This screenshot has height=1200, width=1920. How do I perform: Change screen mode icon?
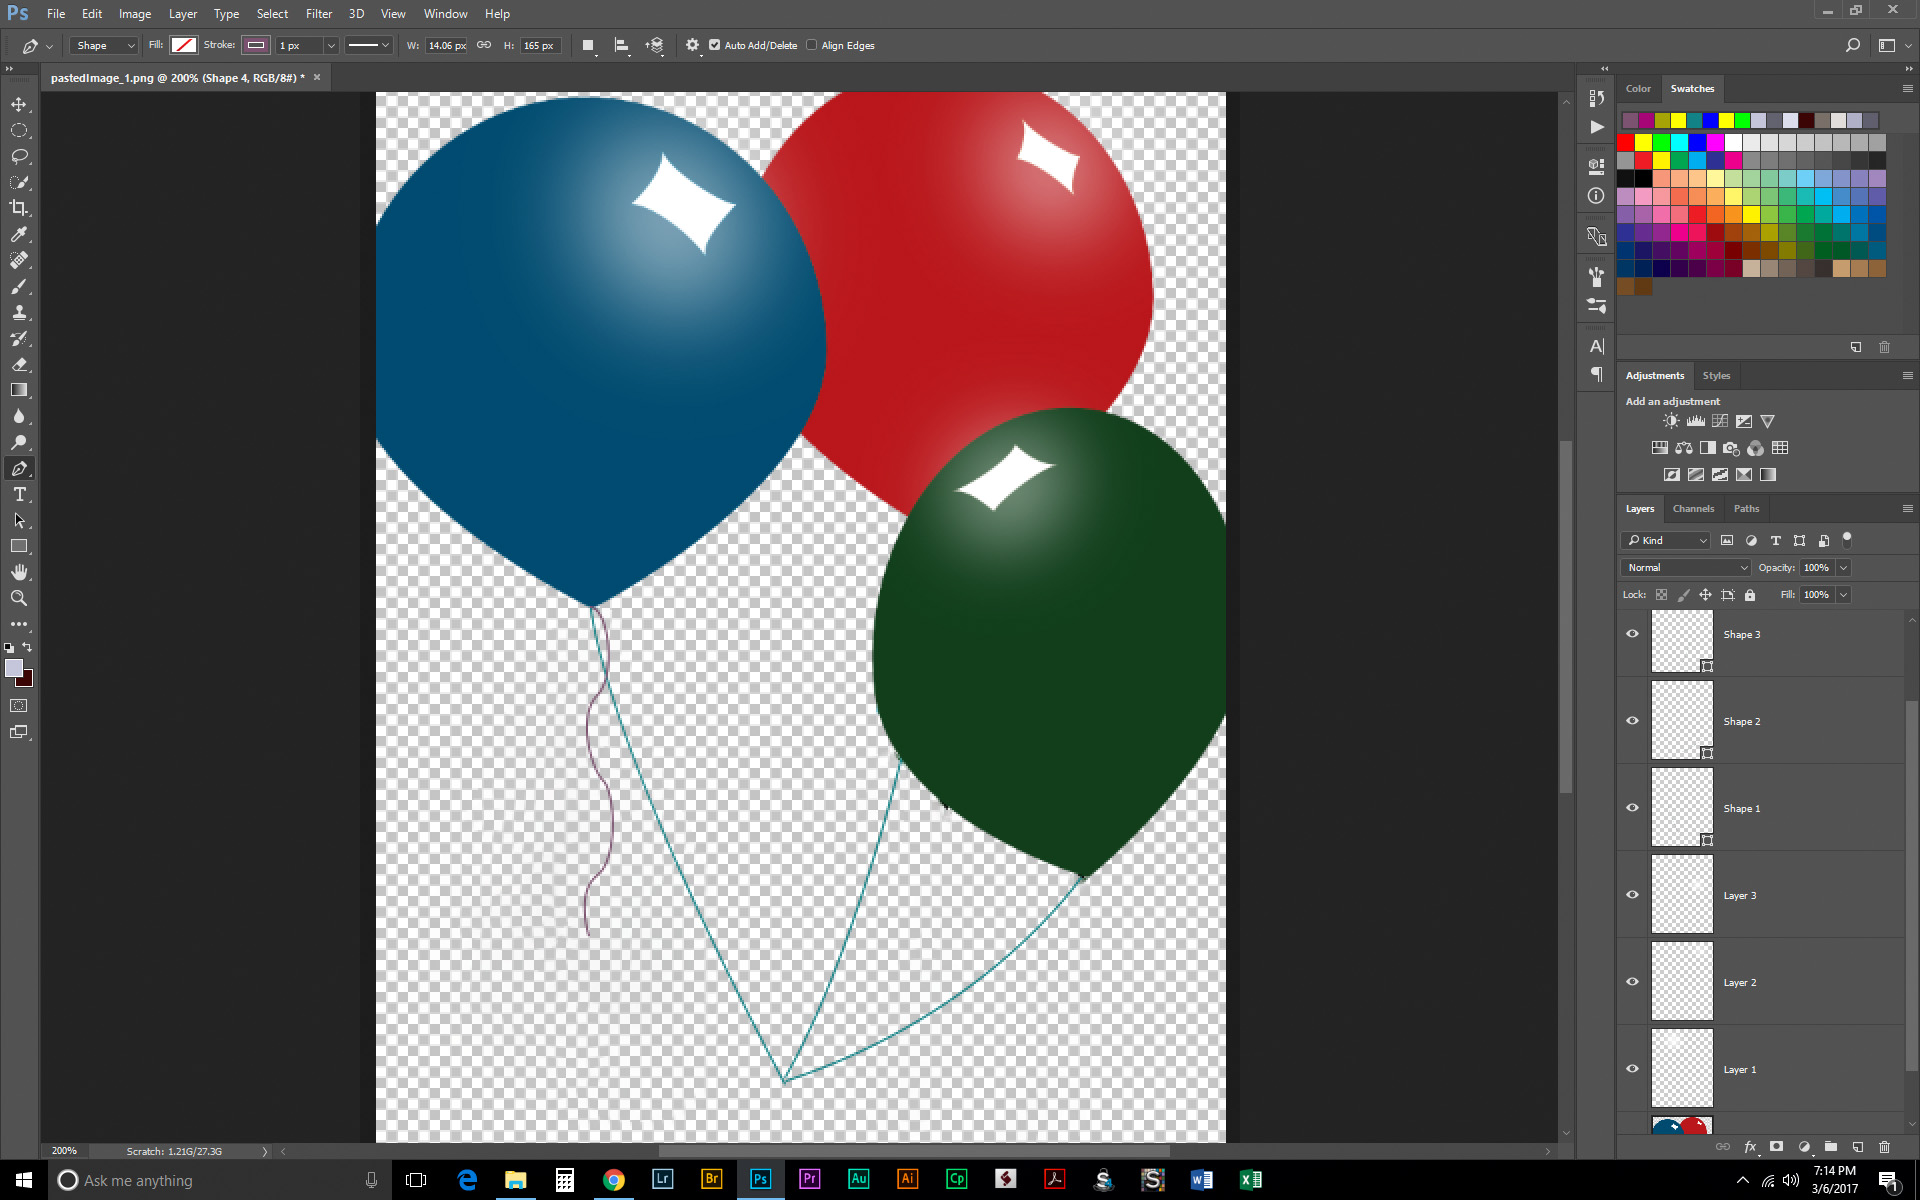[19, 732]
